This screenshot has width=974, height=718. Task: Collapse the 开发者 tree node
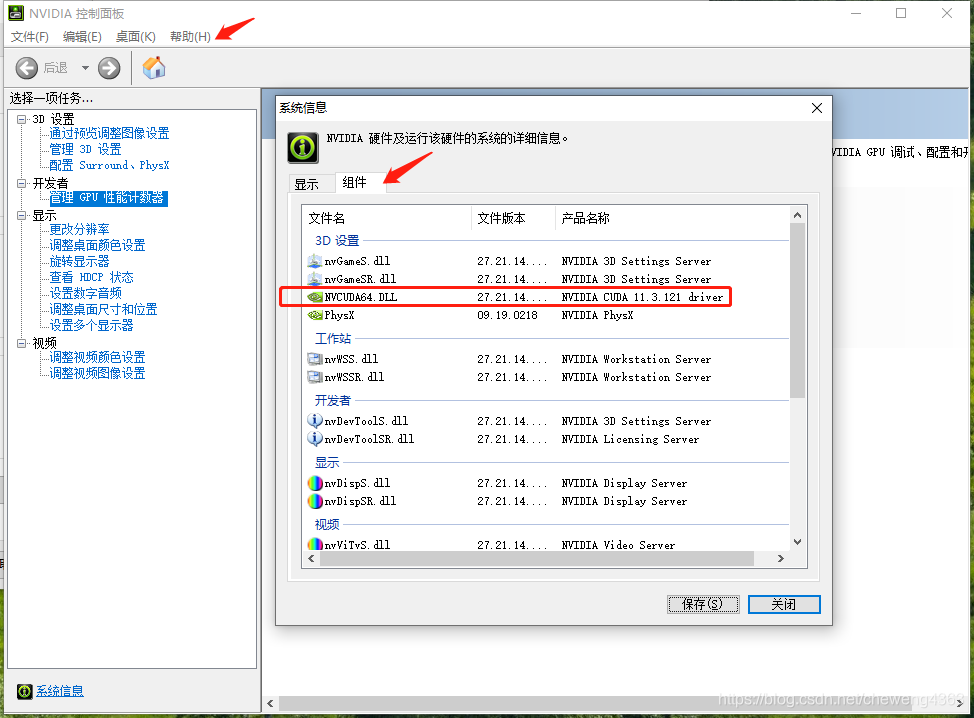(22, 183)
